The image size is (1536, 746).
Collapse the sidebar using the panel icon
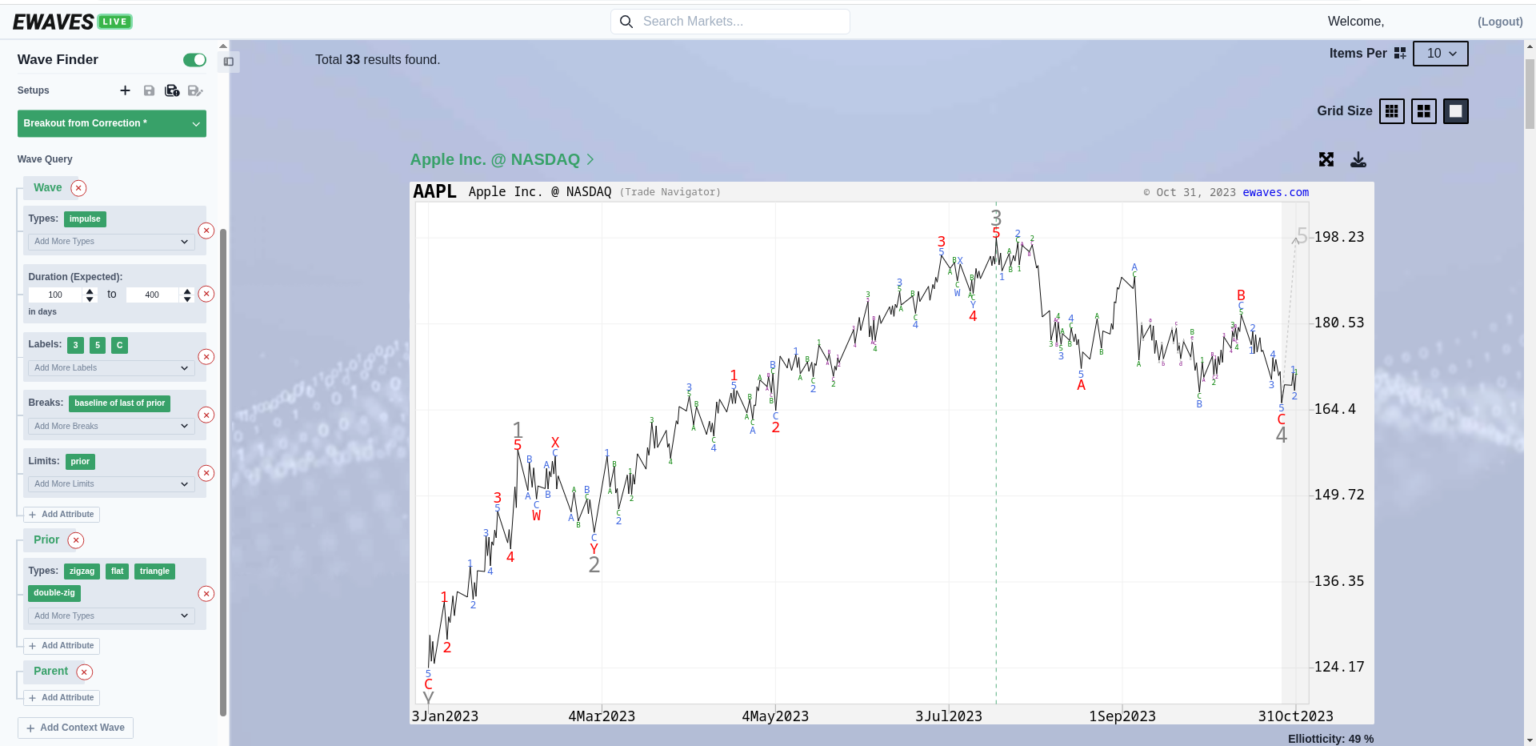point(229,62)
